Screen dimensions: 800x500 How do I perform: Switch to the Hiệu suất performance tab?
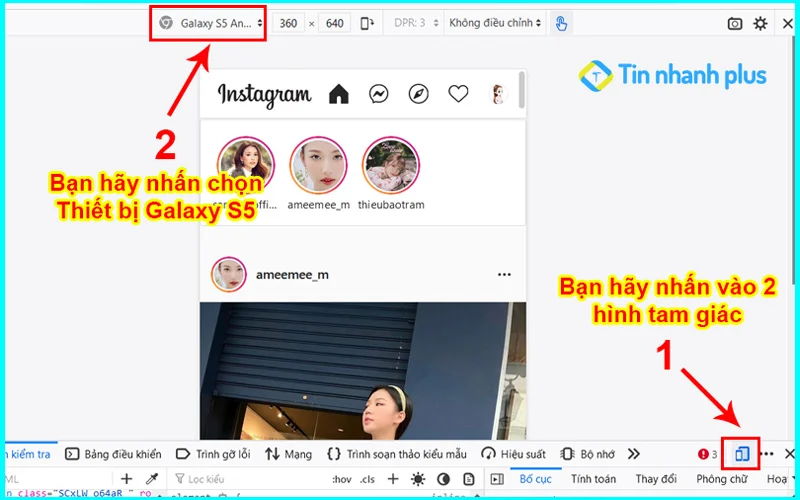(513, 454)
